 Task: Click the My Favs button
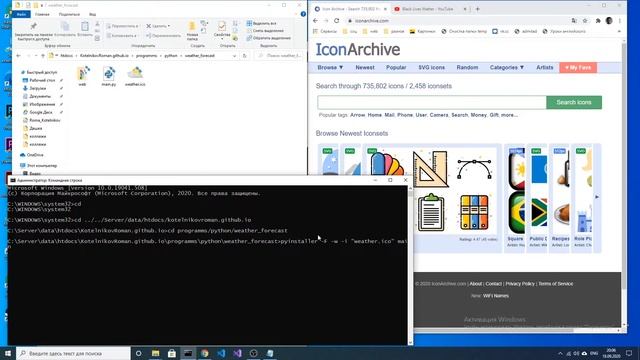pos(578,67)
